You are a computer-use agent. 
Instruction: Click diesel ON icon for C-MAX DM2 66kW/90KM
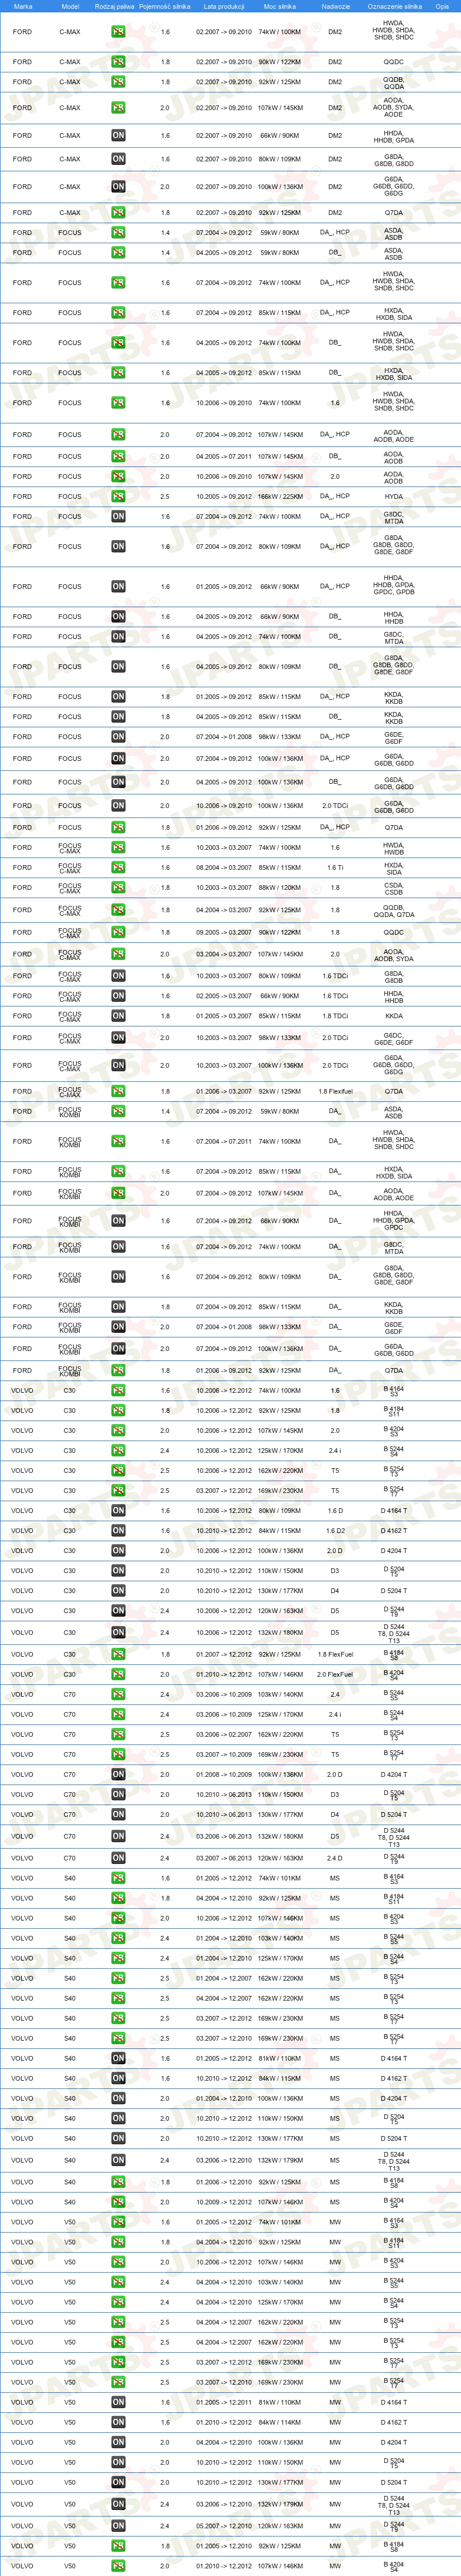tap(118, 135)
